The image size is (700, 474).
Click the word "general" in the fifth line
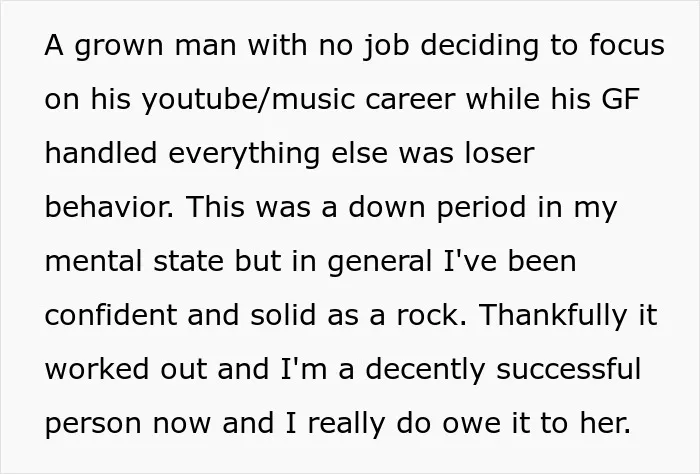(380, 262)
